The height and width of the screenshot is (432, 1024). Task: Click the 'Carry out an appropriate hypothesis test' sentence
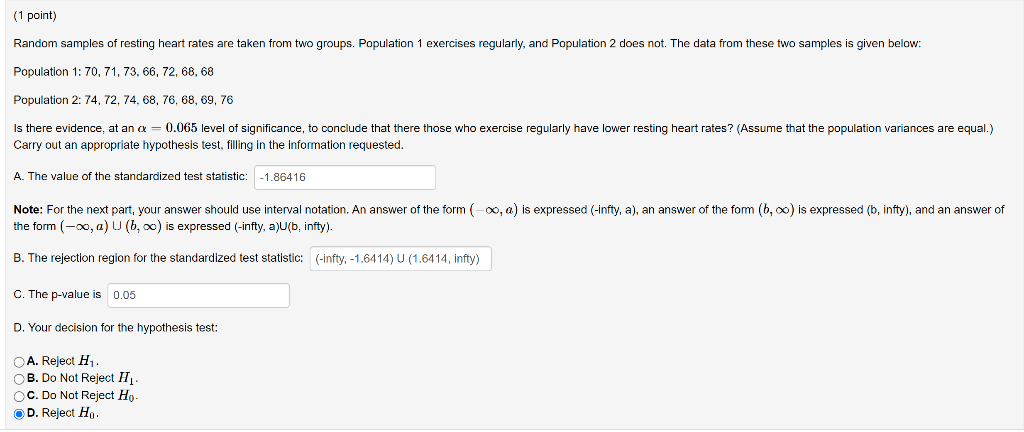[209, 145]
